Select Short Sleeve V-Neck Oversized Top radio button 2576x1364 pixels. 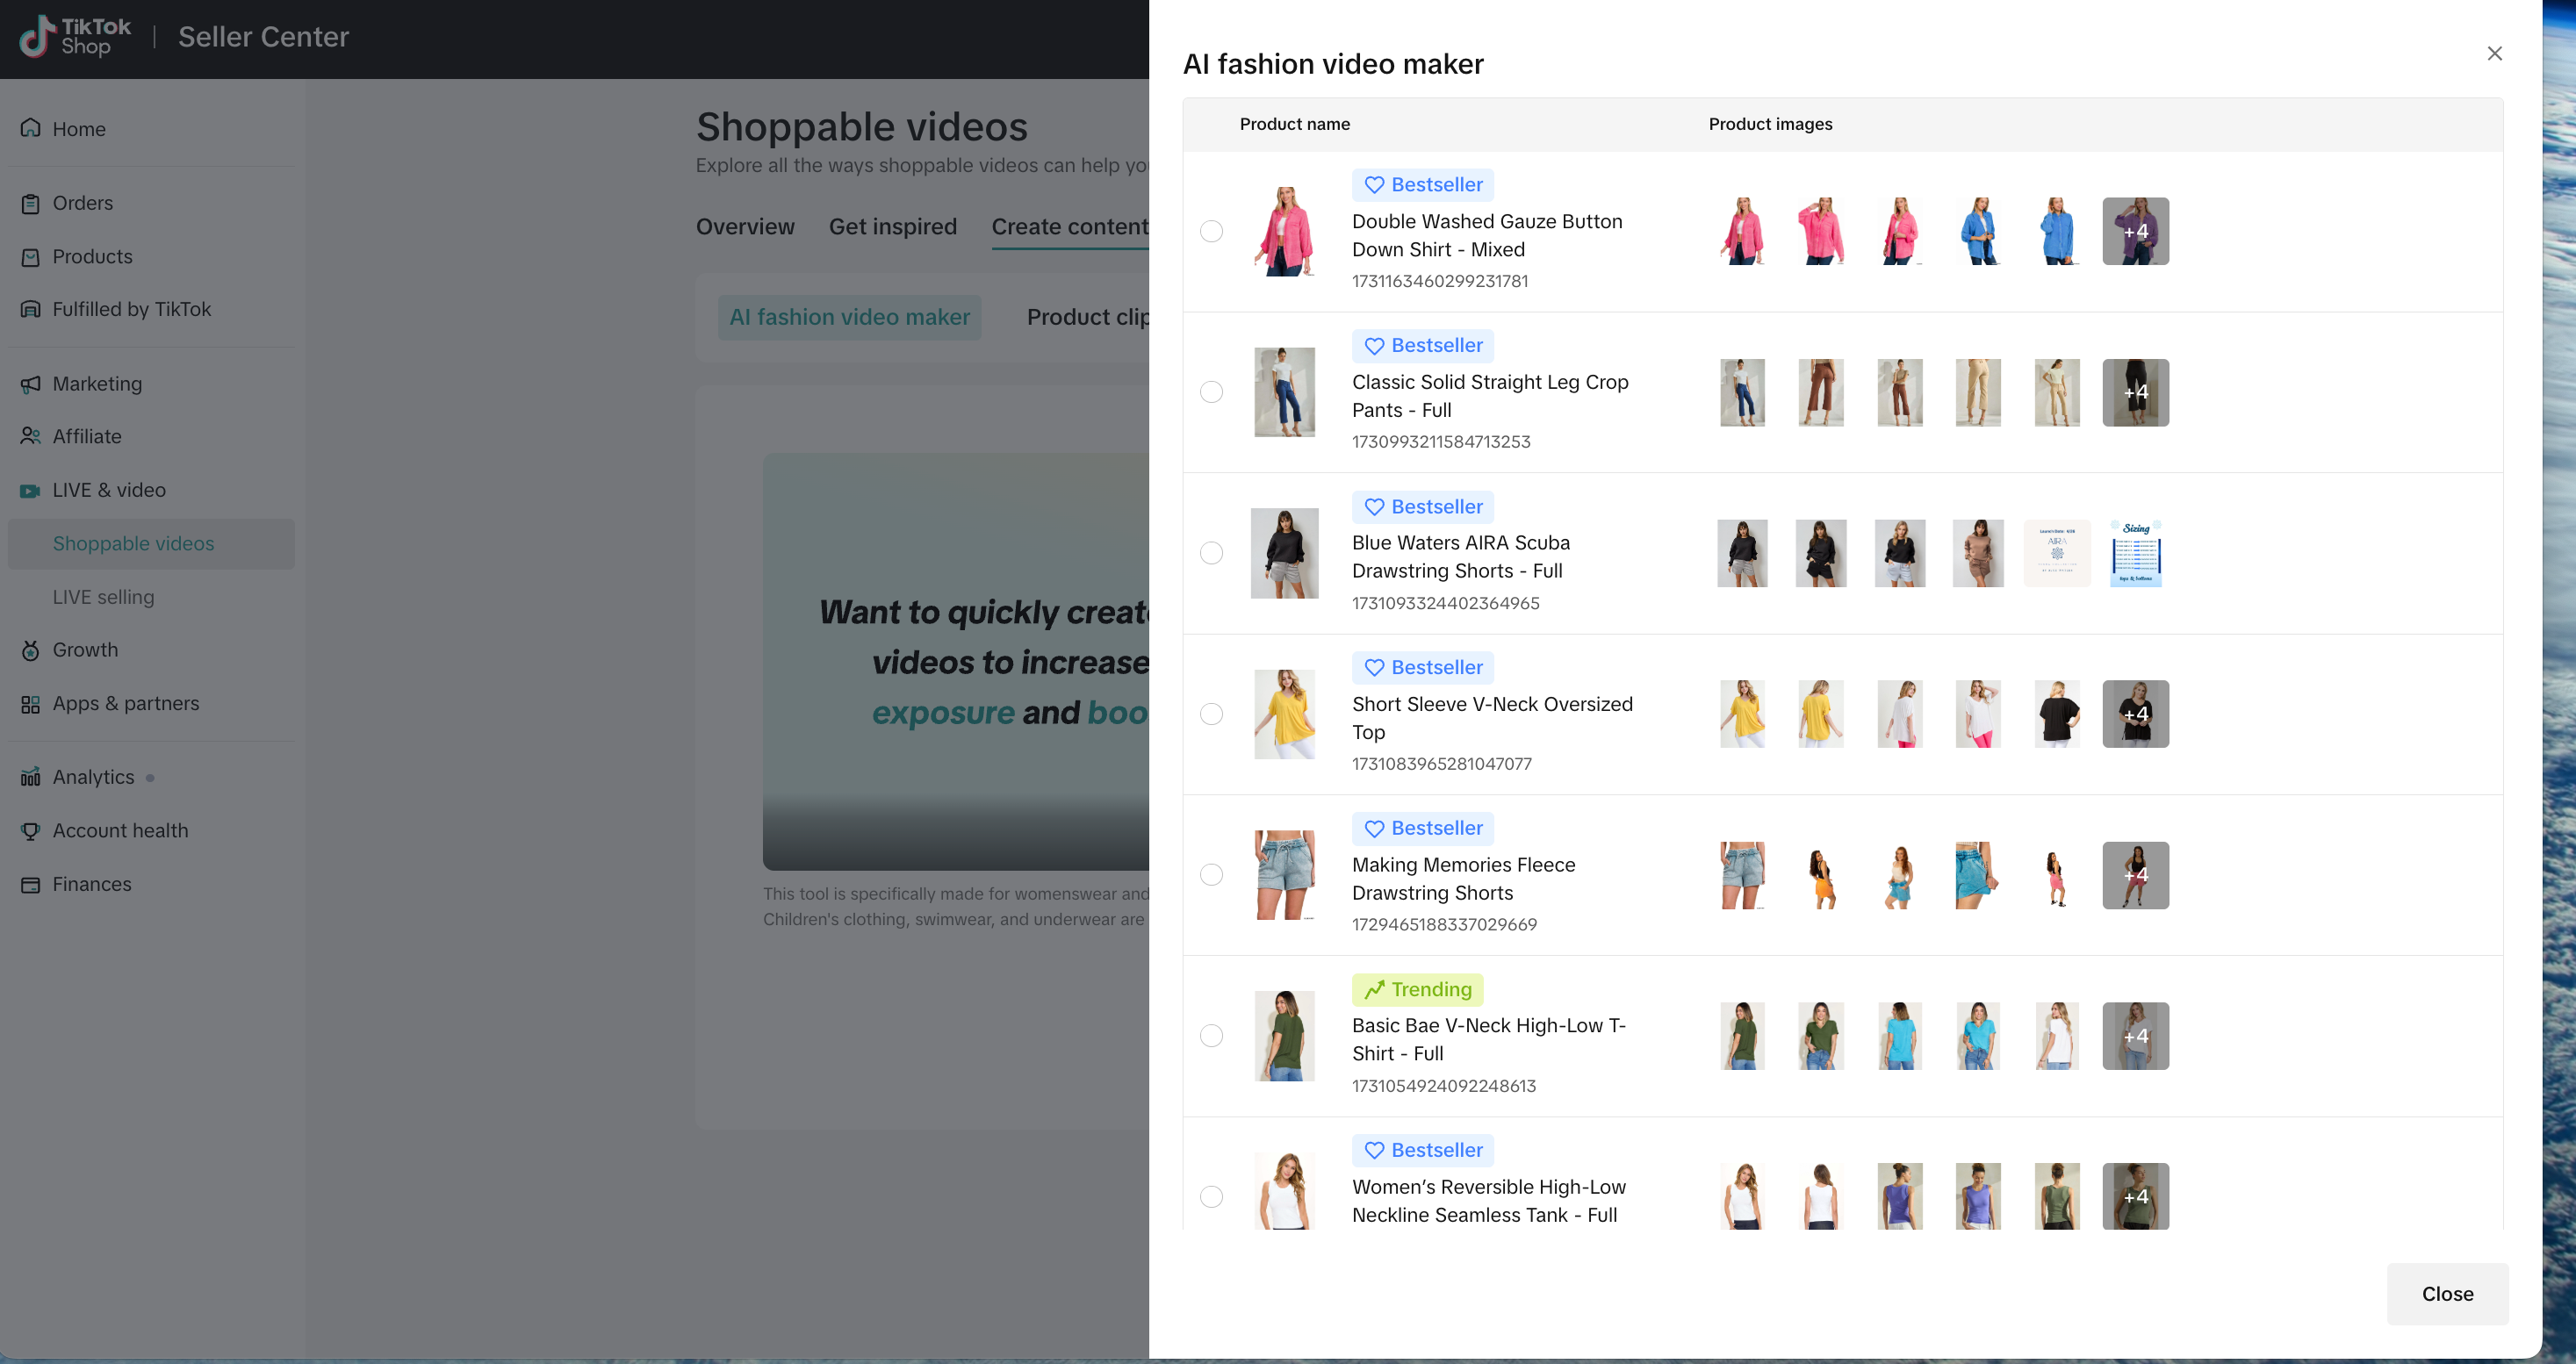1211,714
